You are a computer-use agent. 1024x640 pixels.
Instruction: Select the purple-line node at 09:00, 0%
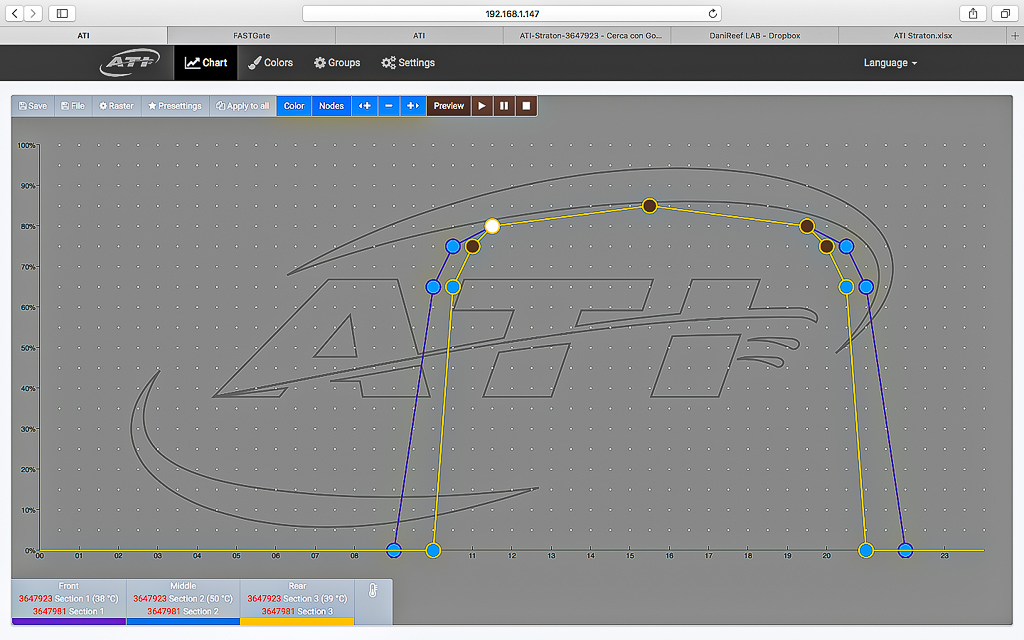pyautogui.click(x=393, y=551)
